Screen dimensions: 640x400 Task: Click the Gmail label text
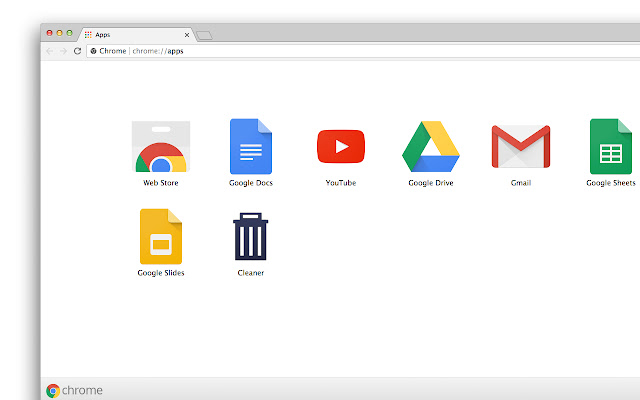pyautogui.click(x=521, y=183)
